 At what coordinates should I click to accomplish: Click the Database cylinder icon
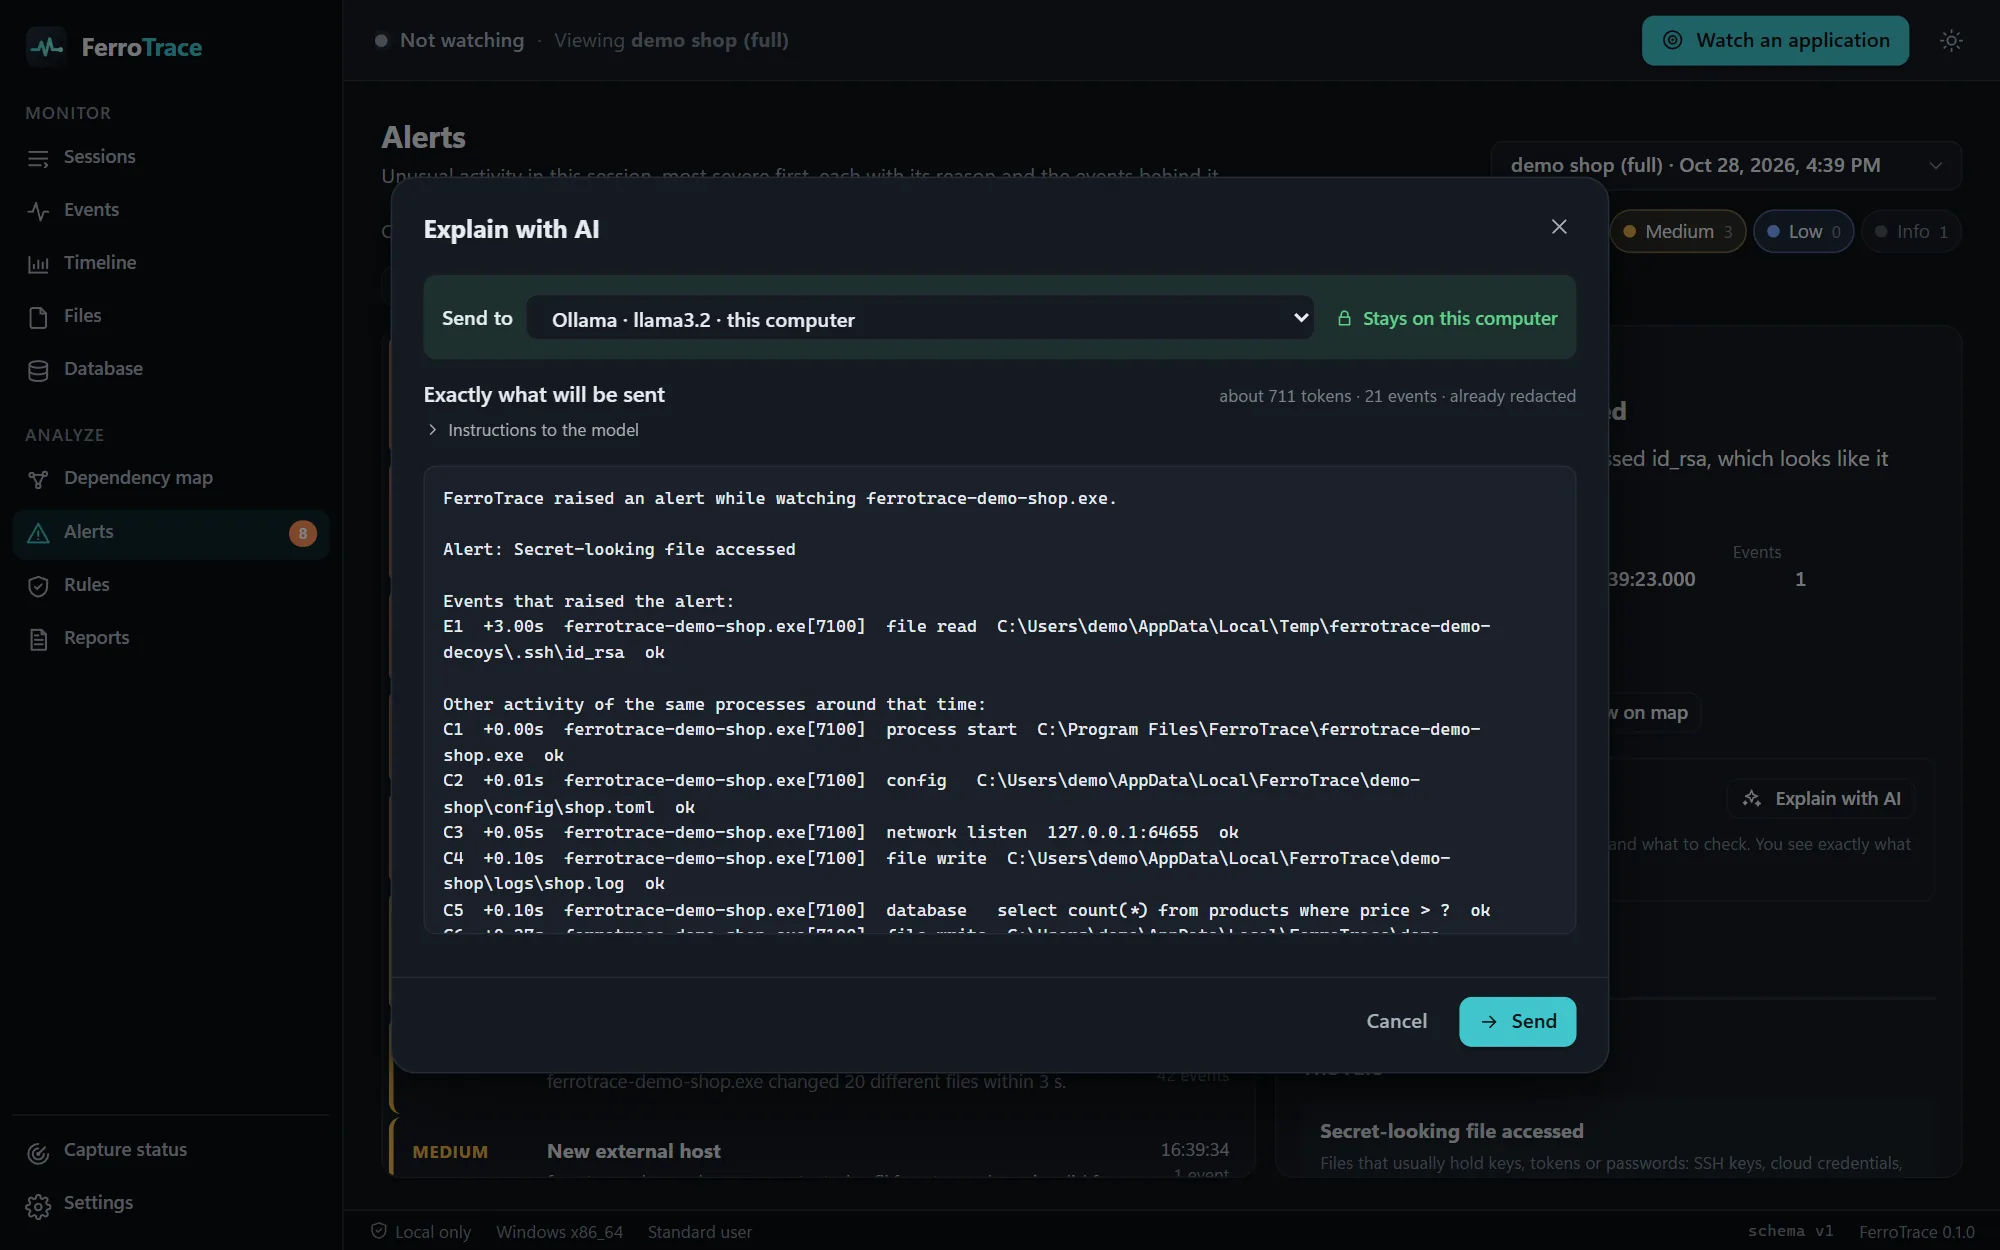tap(38, 370)
